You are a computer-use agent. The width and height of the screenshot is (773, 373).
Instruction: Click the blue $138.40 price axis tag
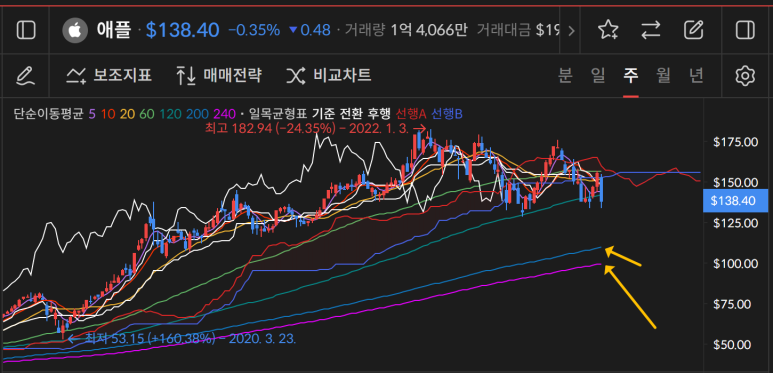737,200
